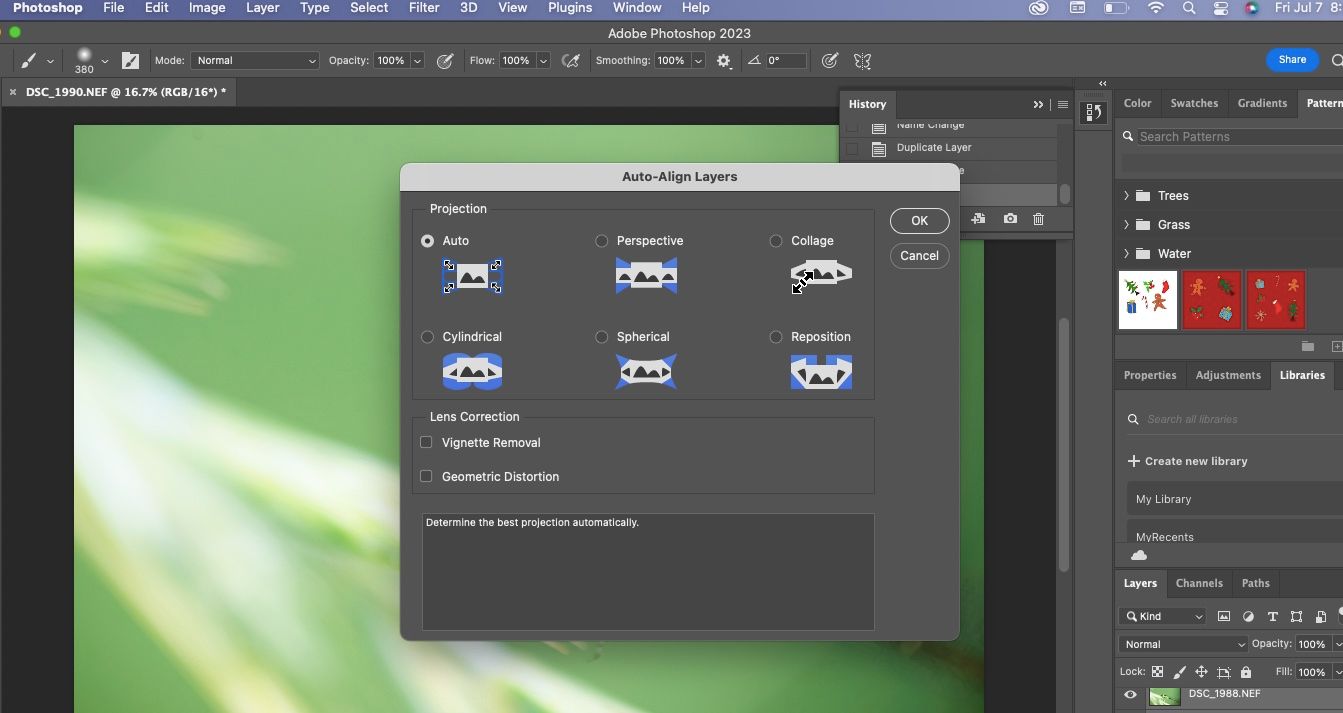Toggle airbrush-style build-up icon
The image size is (1343, 713).
click(x=571, y=61)
